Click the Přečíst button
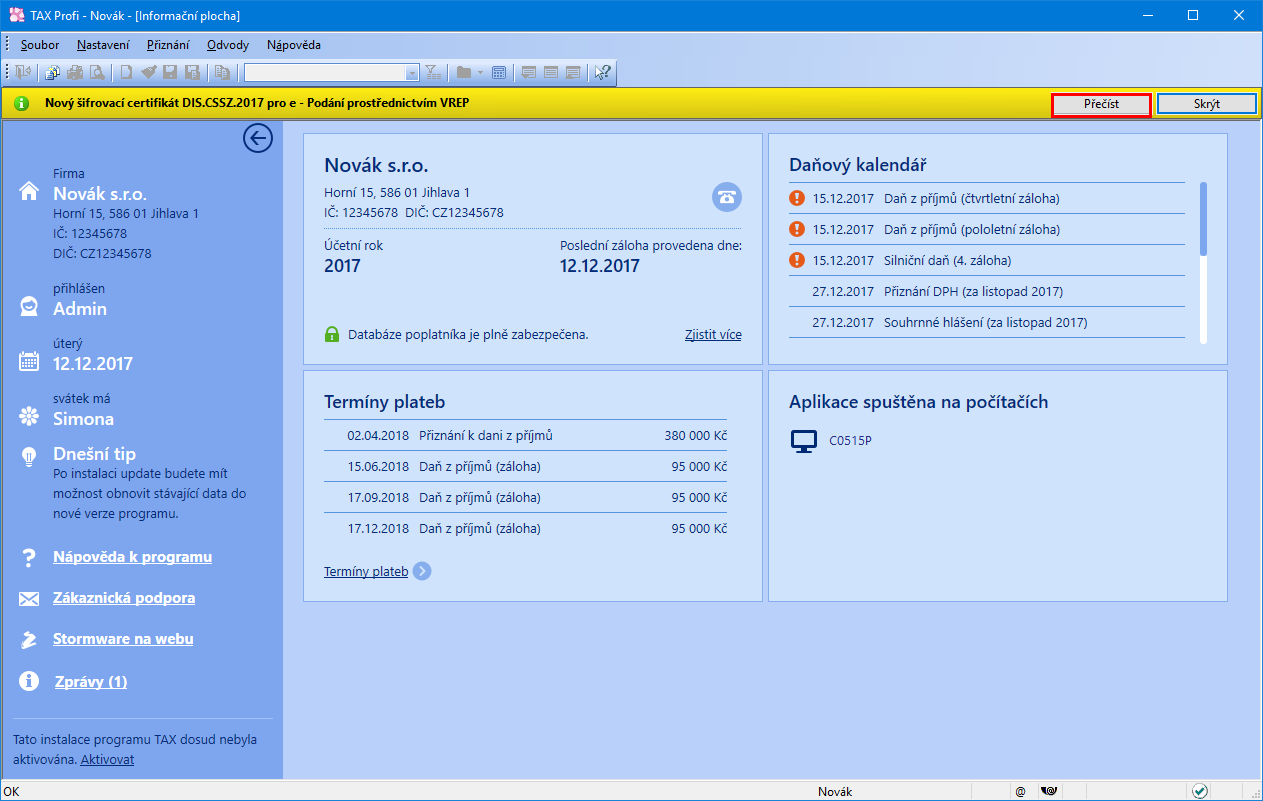Viewport: 1263px width, 801px height. pos(1101,104)
